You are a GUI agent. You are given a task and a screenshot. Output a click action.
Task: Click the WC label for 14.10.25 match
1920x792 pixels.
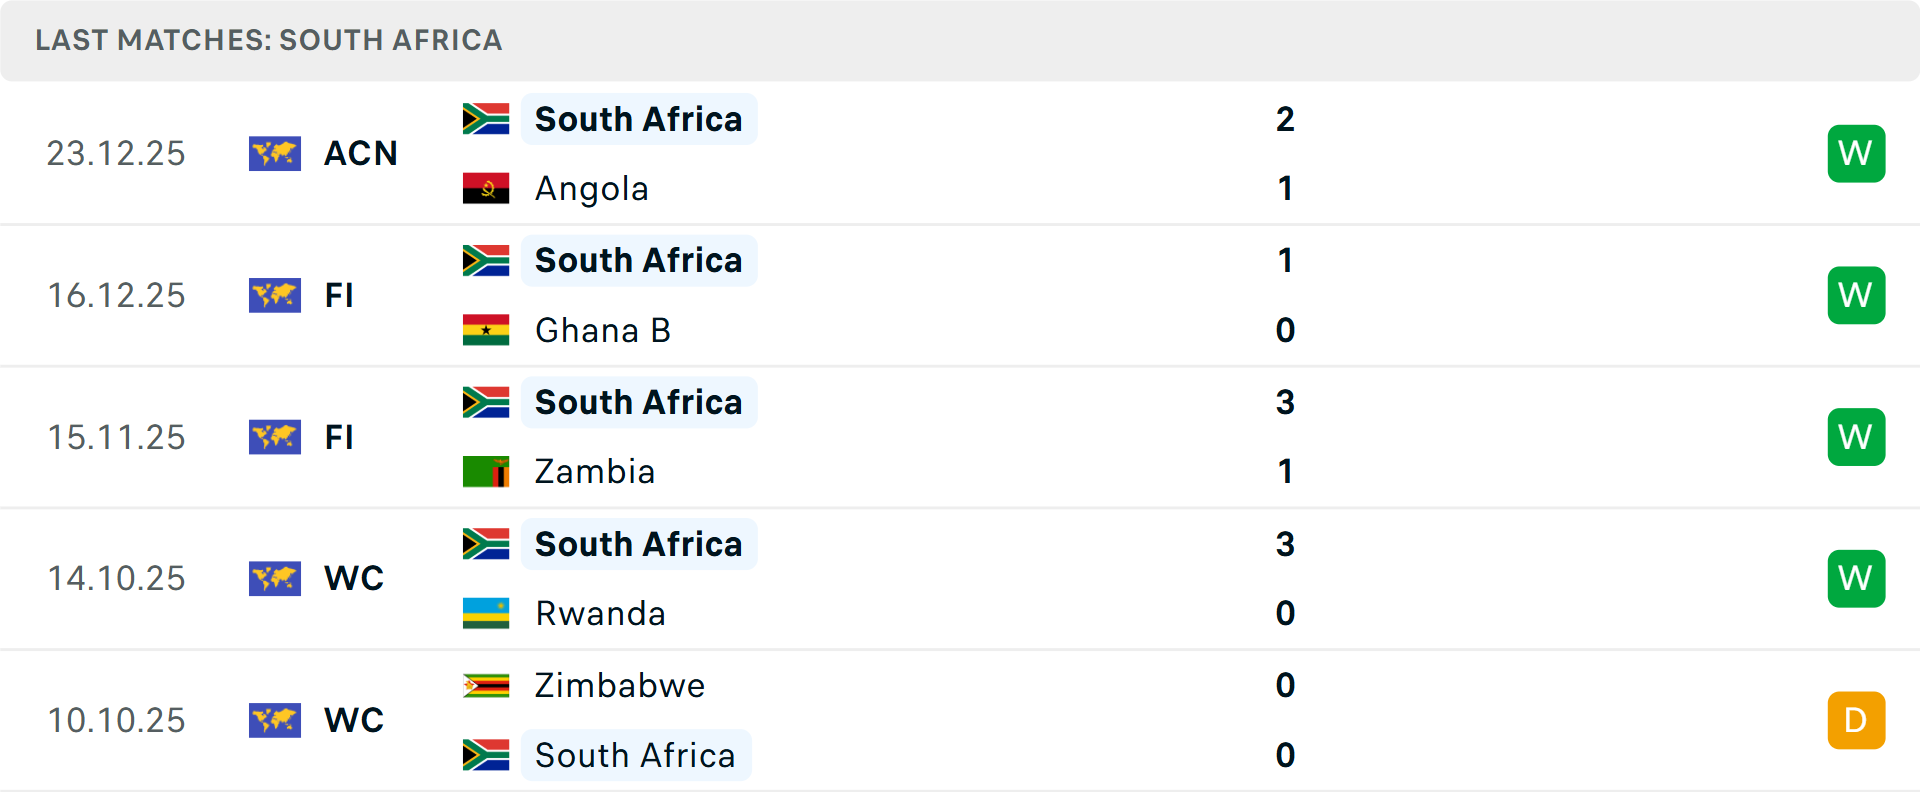pos(354,578)
